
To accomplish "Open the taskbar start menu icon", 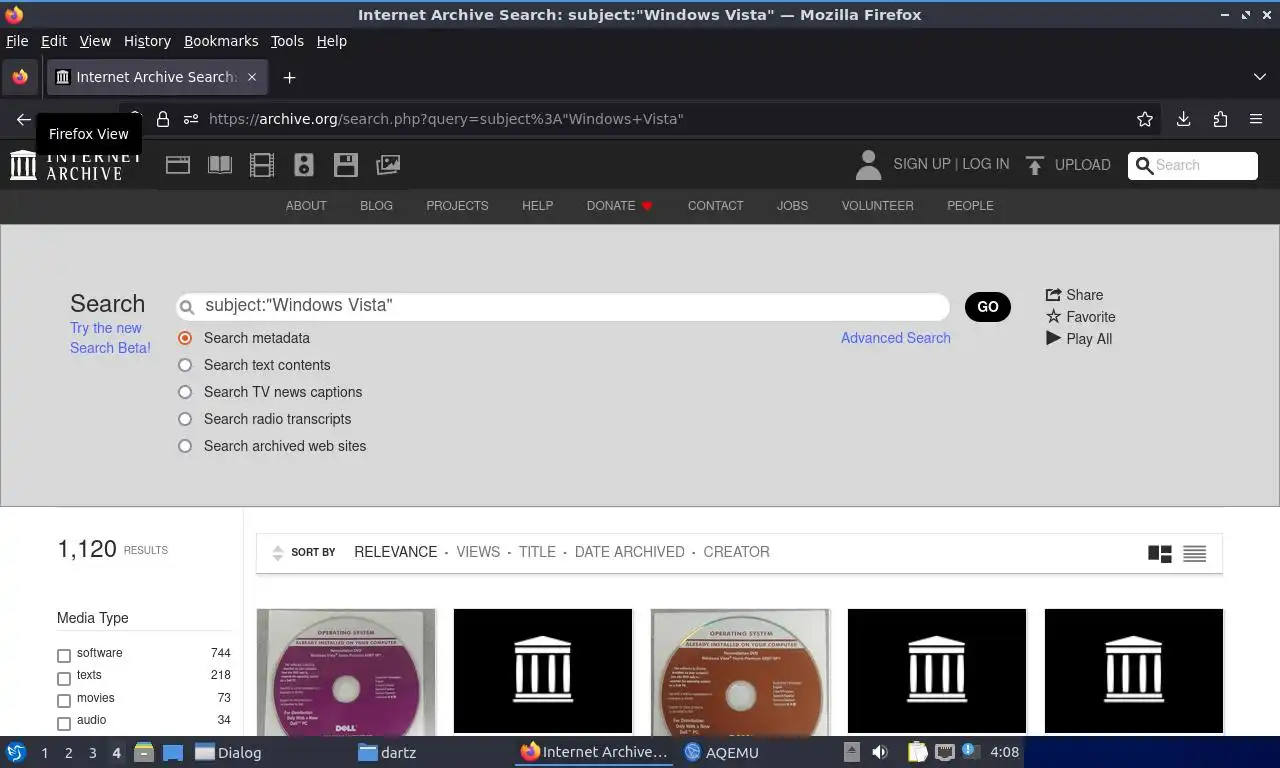I will click(16, 752).
